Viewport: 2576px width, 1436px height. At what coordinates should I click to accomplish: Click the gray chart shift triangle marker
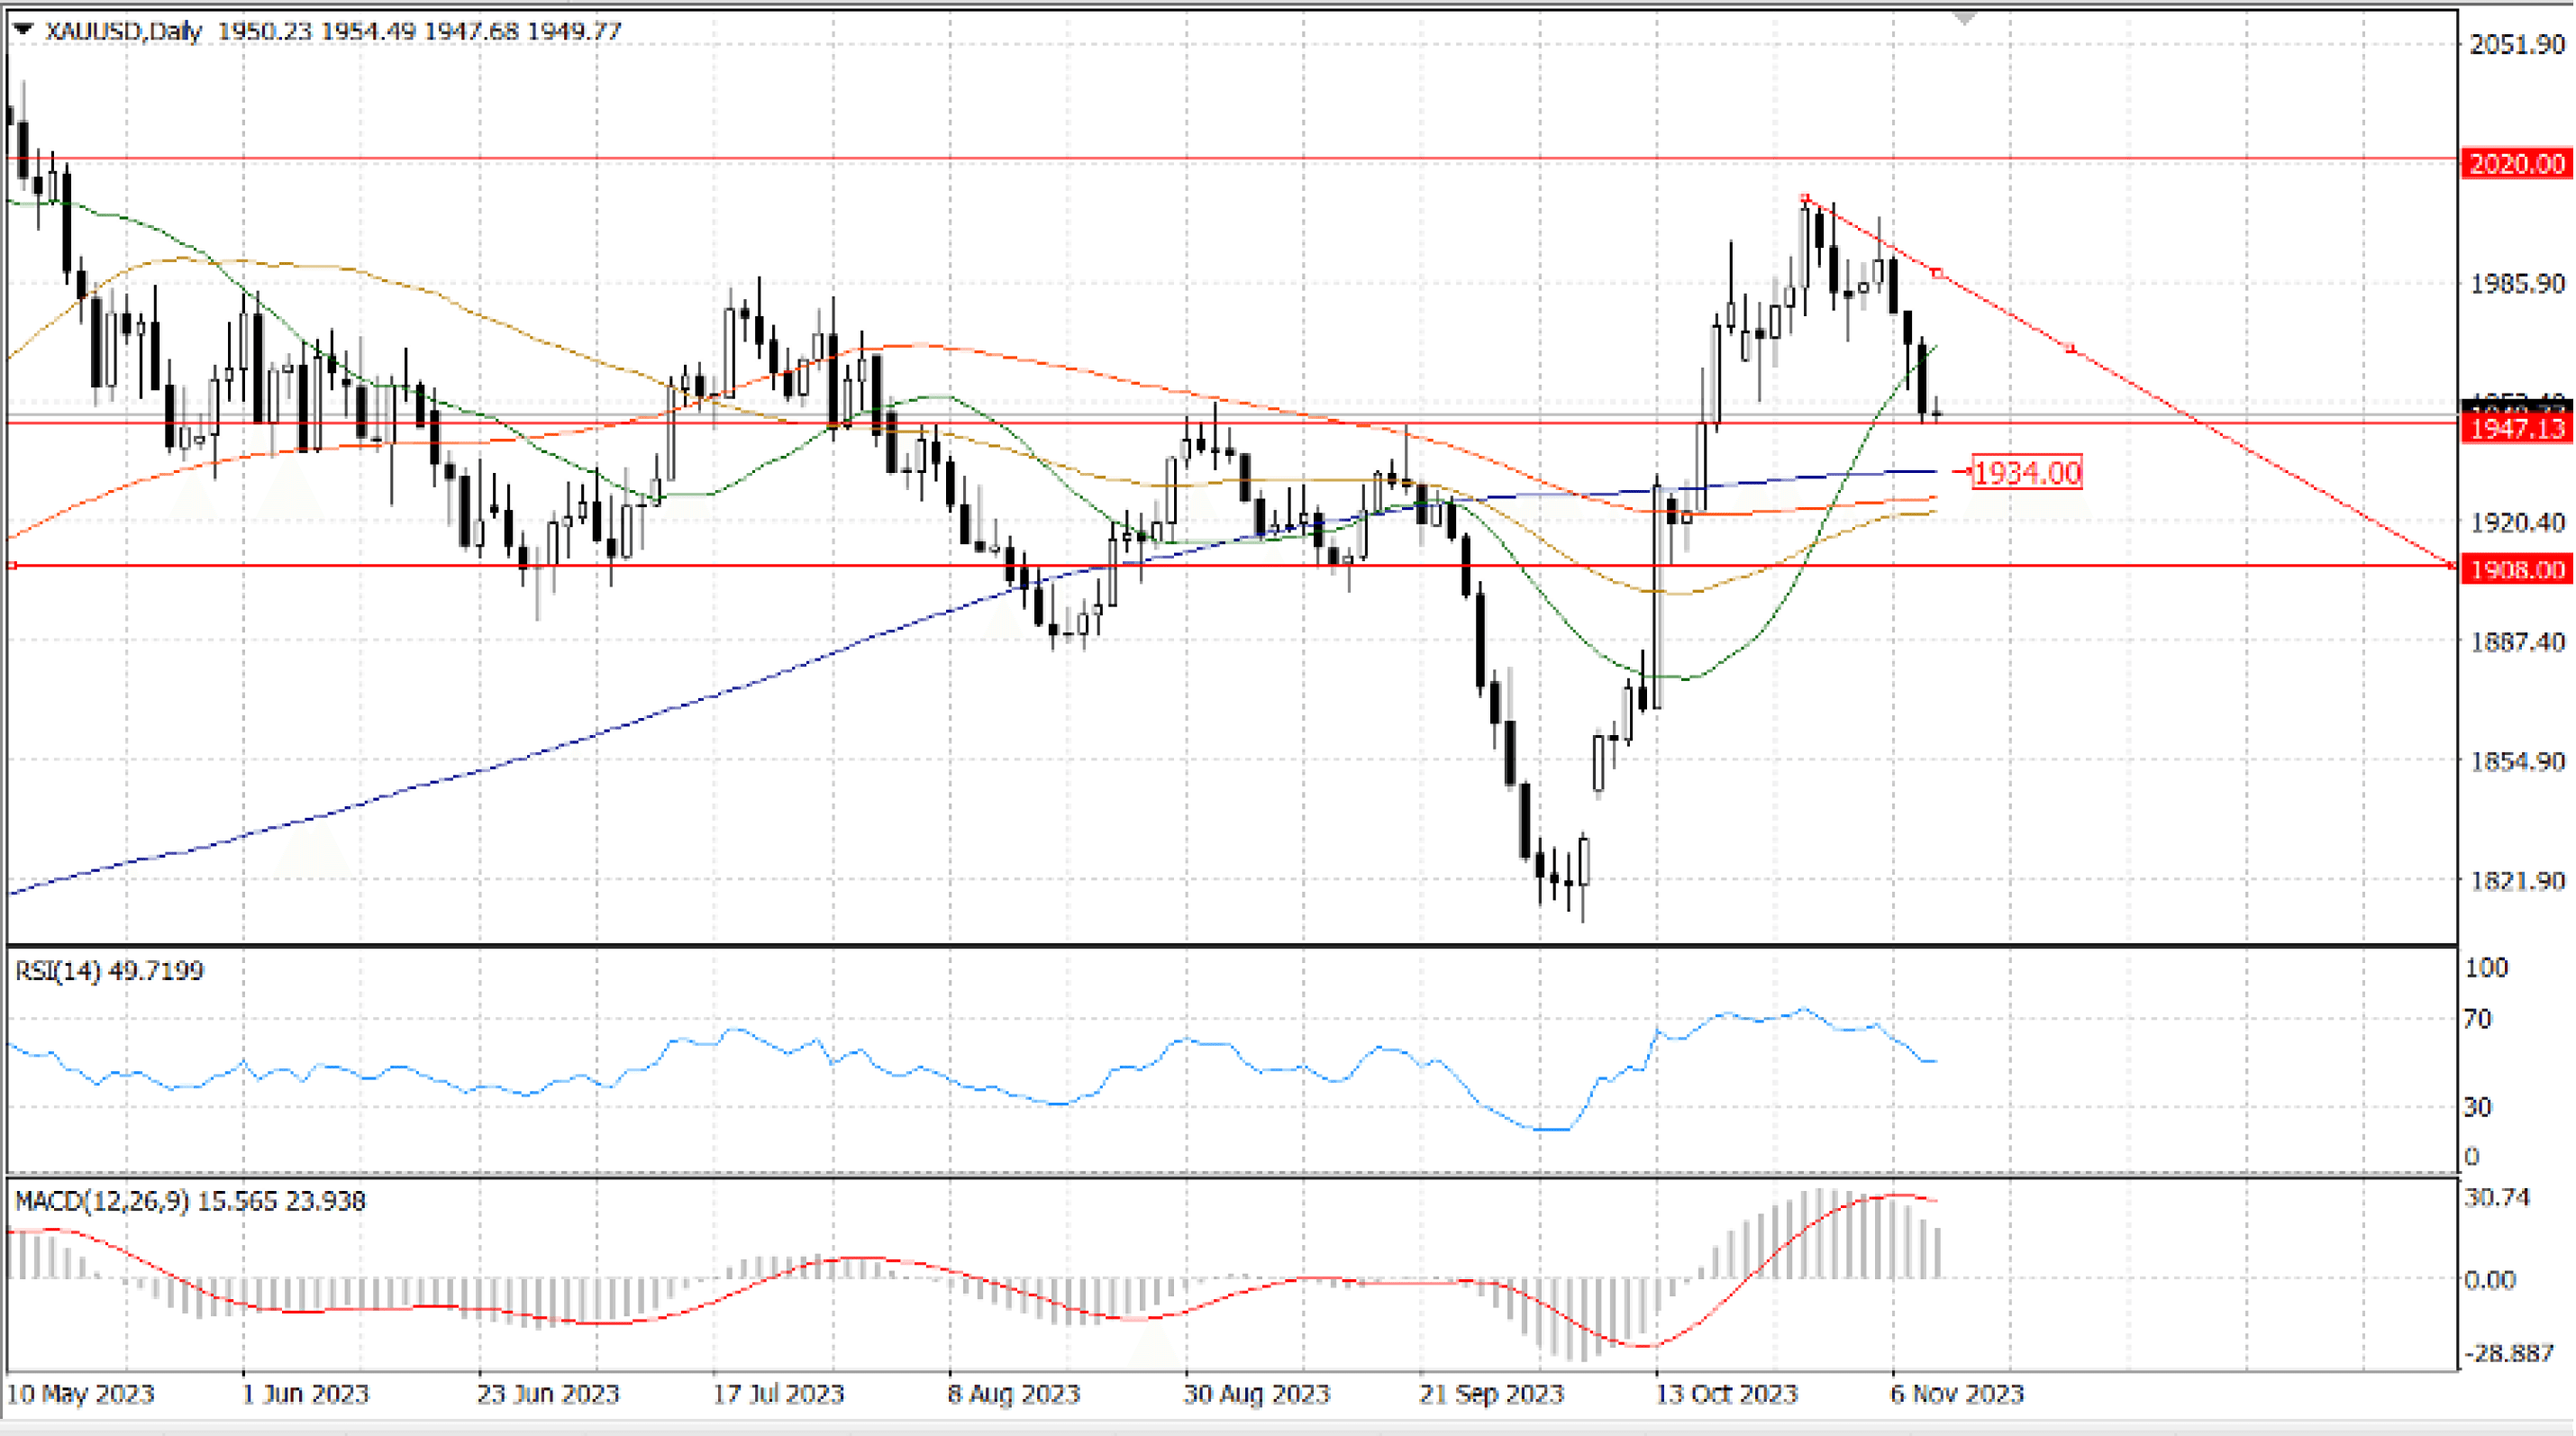(x=1964, y=18)
